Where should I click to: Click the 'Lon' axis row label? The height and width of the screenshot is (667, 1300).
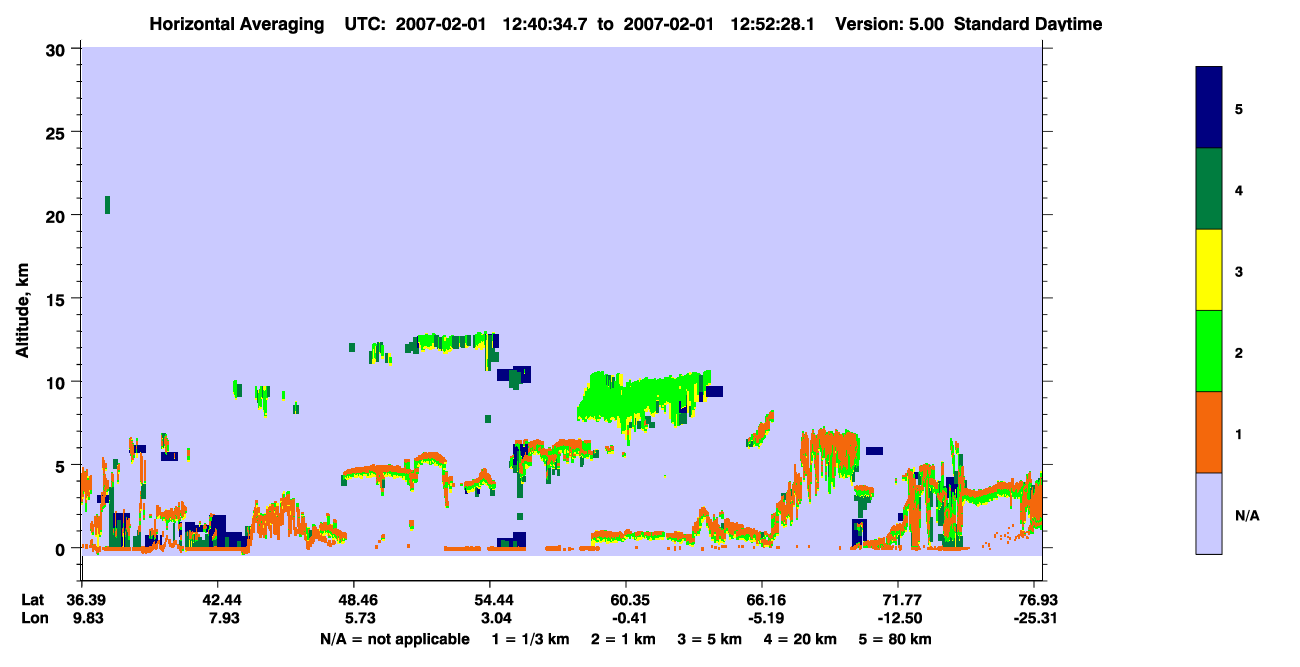coord(34,618)
